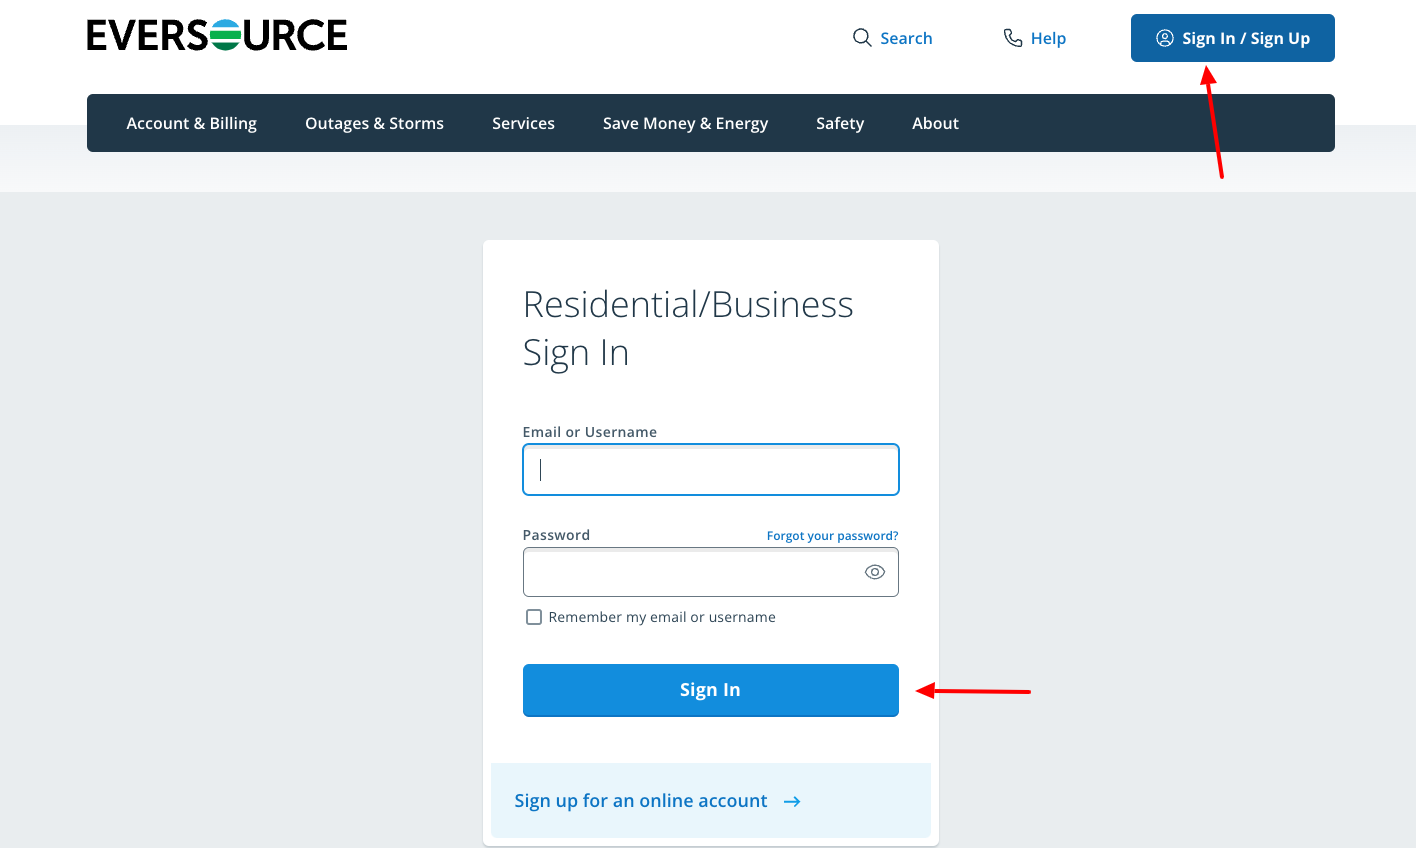Click the person icon in Sign In / Sign Up

pos(1164,38)
